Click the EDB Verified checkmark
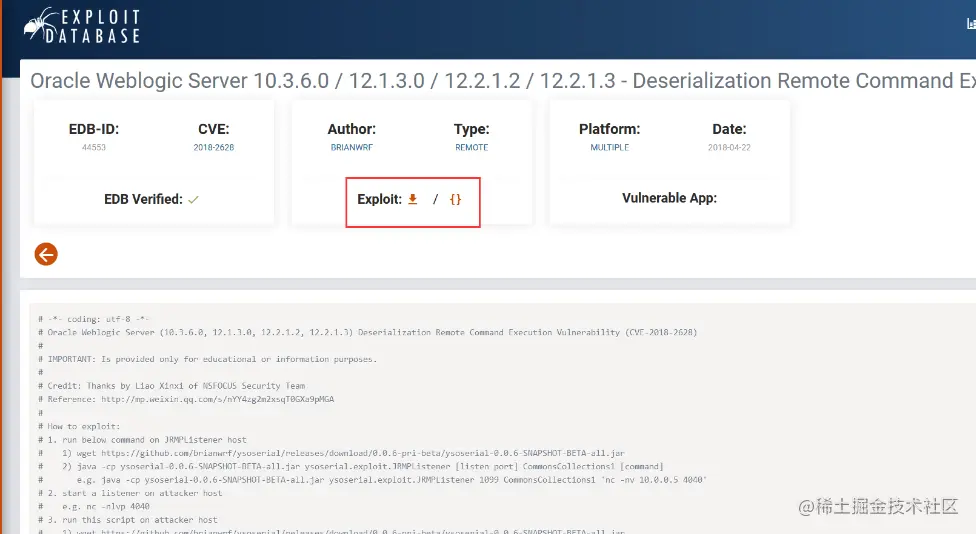Viewport: 976px width, 534px height. point(194,200)
